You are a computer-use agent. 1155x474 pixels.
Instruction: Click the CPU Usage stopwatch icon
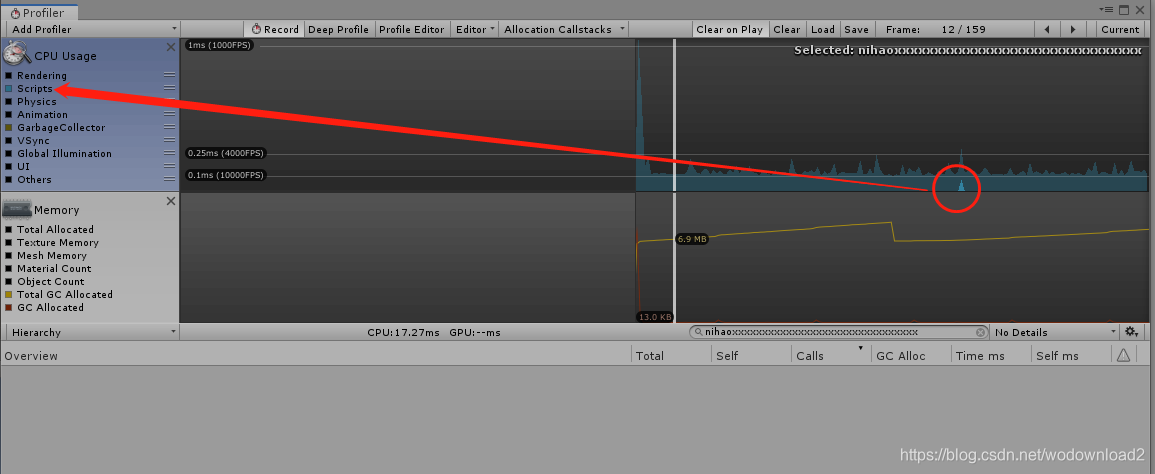(x=18, y=55)
